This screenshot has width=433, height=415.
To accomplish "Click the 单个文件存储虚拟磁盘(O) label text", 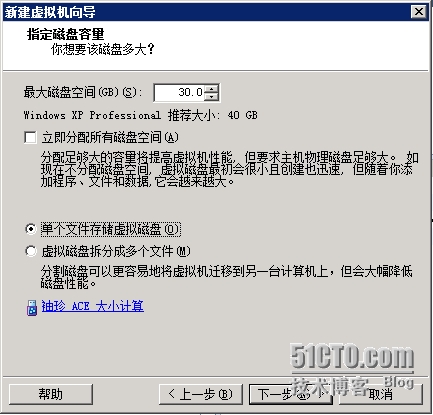I will [111, 229].
